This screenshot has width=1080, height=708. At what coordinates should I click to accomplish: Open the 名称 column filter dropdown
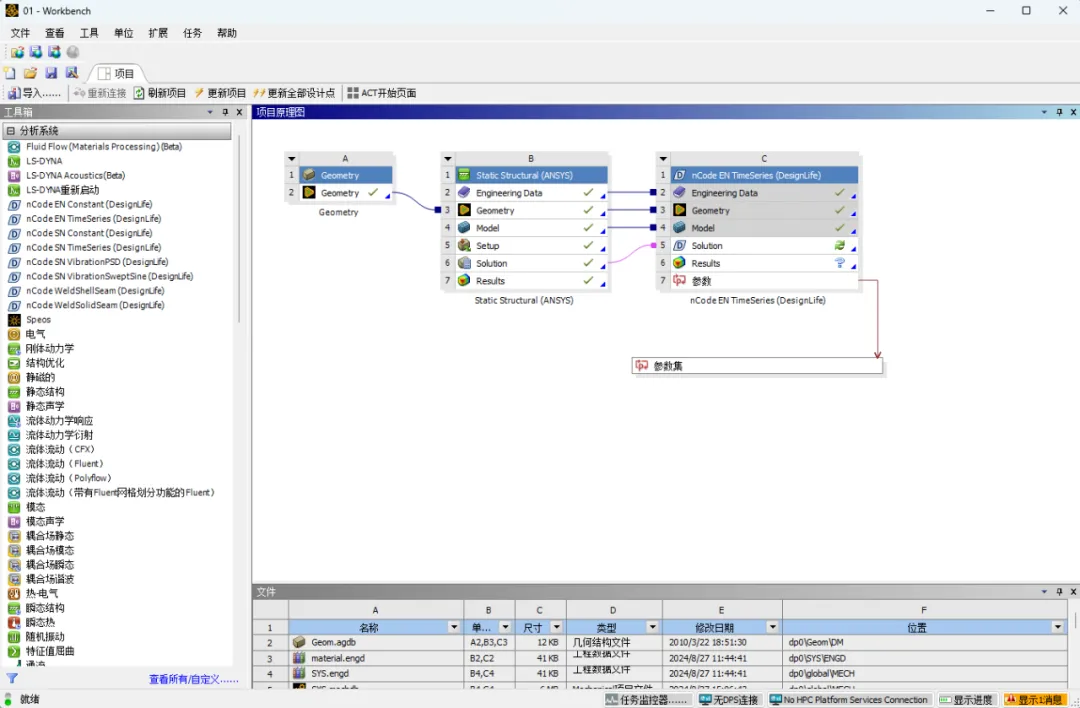click(x=454, y=627)
